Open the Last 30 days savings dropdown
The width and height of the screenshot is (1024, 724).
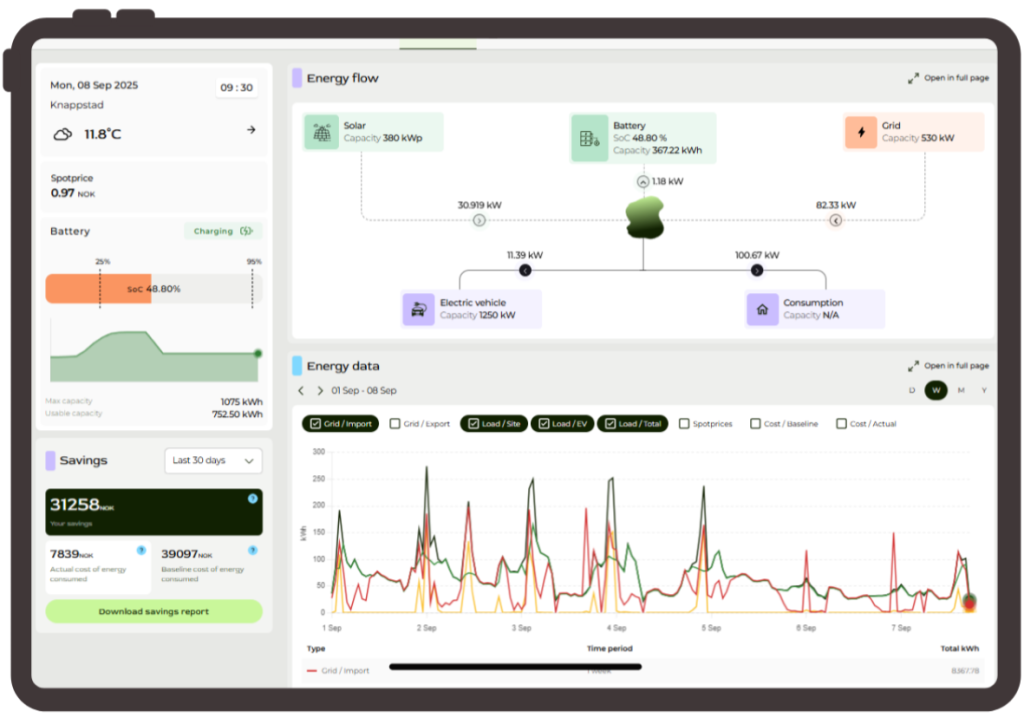click(213, 461)
